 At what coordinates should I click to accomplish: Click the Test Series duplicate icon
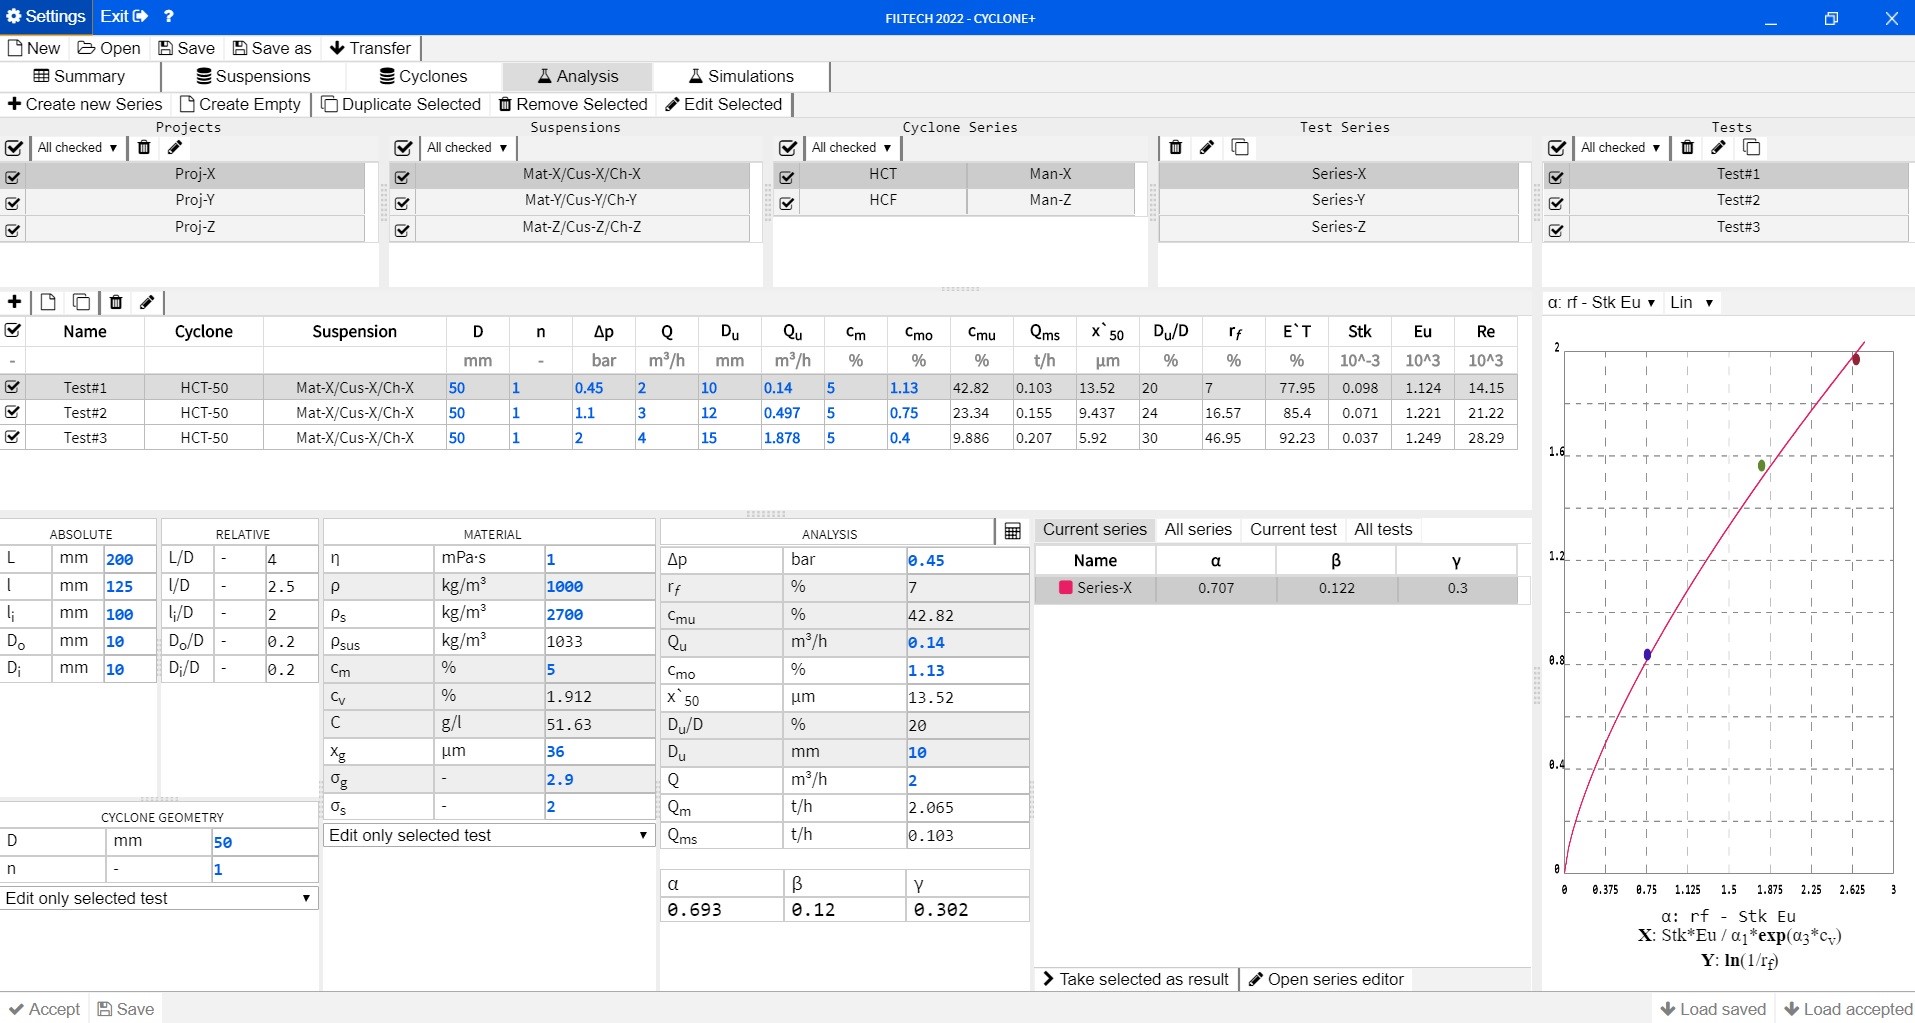tap(1240, 147)
